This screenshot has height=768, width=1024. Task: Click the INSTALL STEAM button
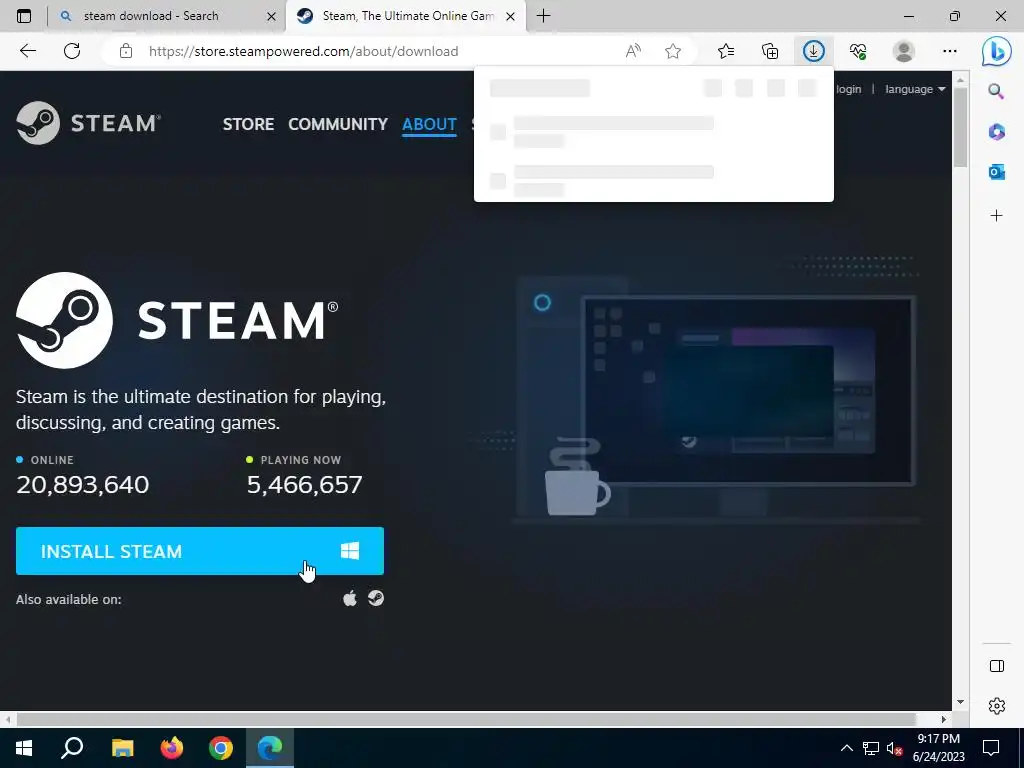tap(200, 551)
